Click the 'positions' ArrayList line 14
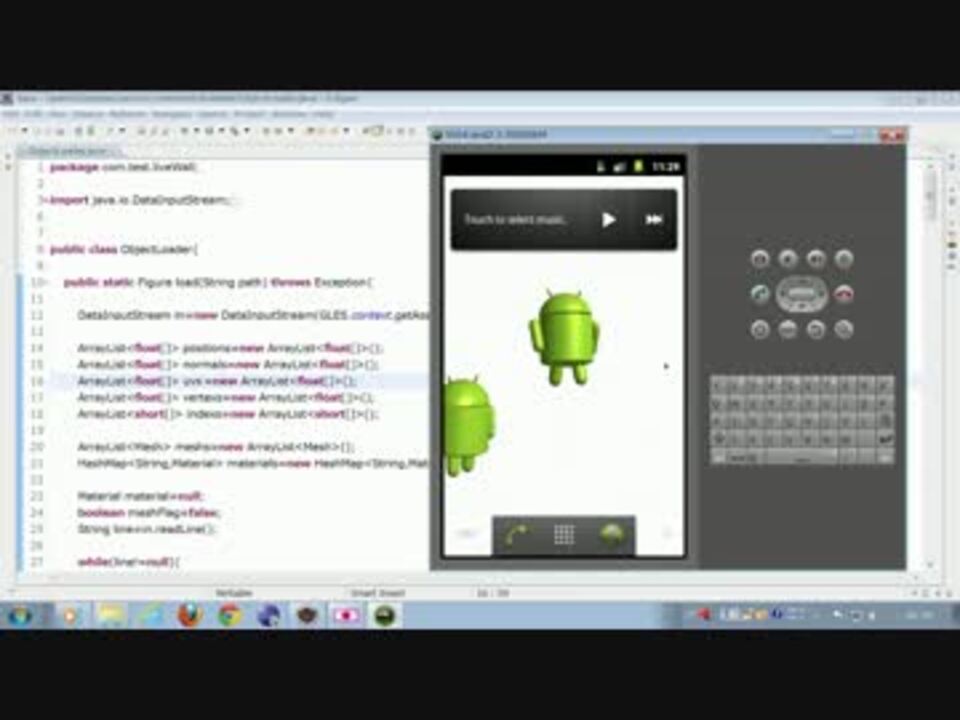Screen dimensions: 960x720 (x=230, y=348)
